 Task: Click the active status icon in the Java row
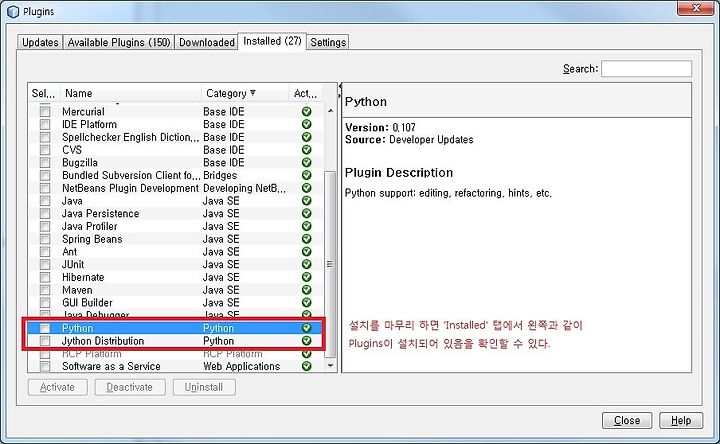coord(307,201)
